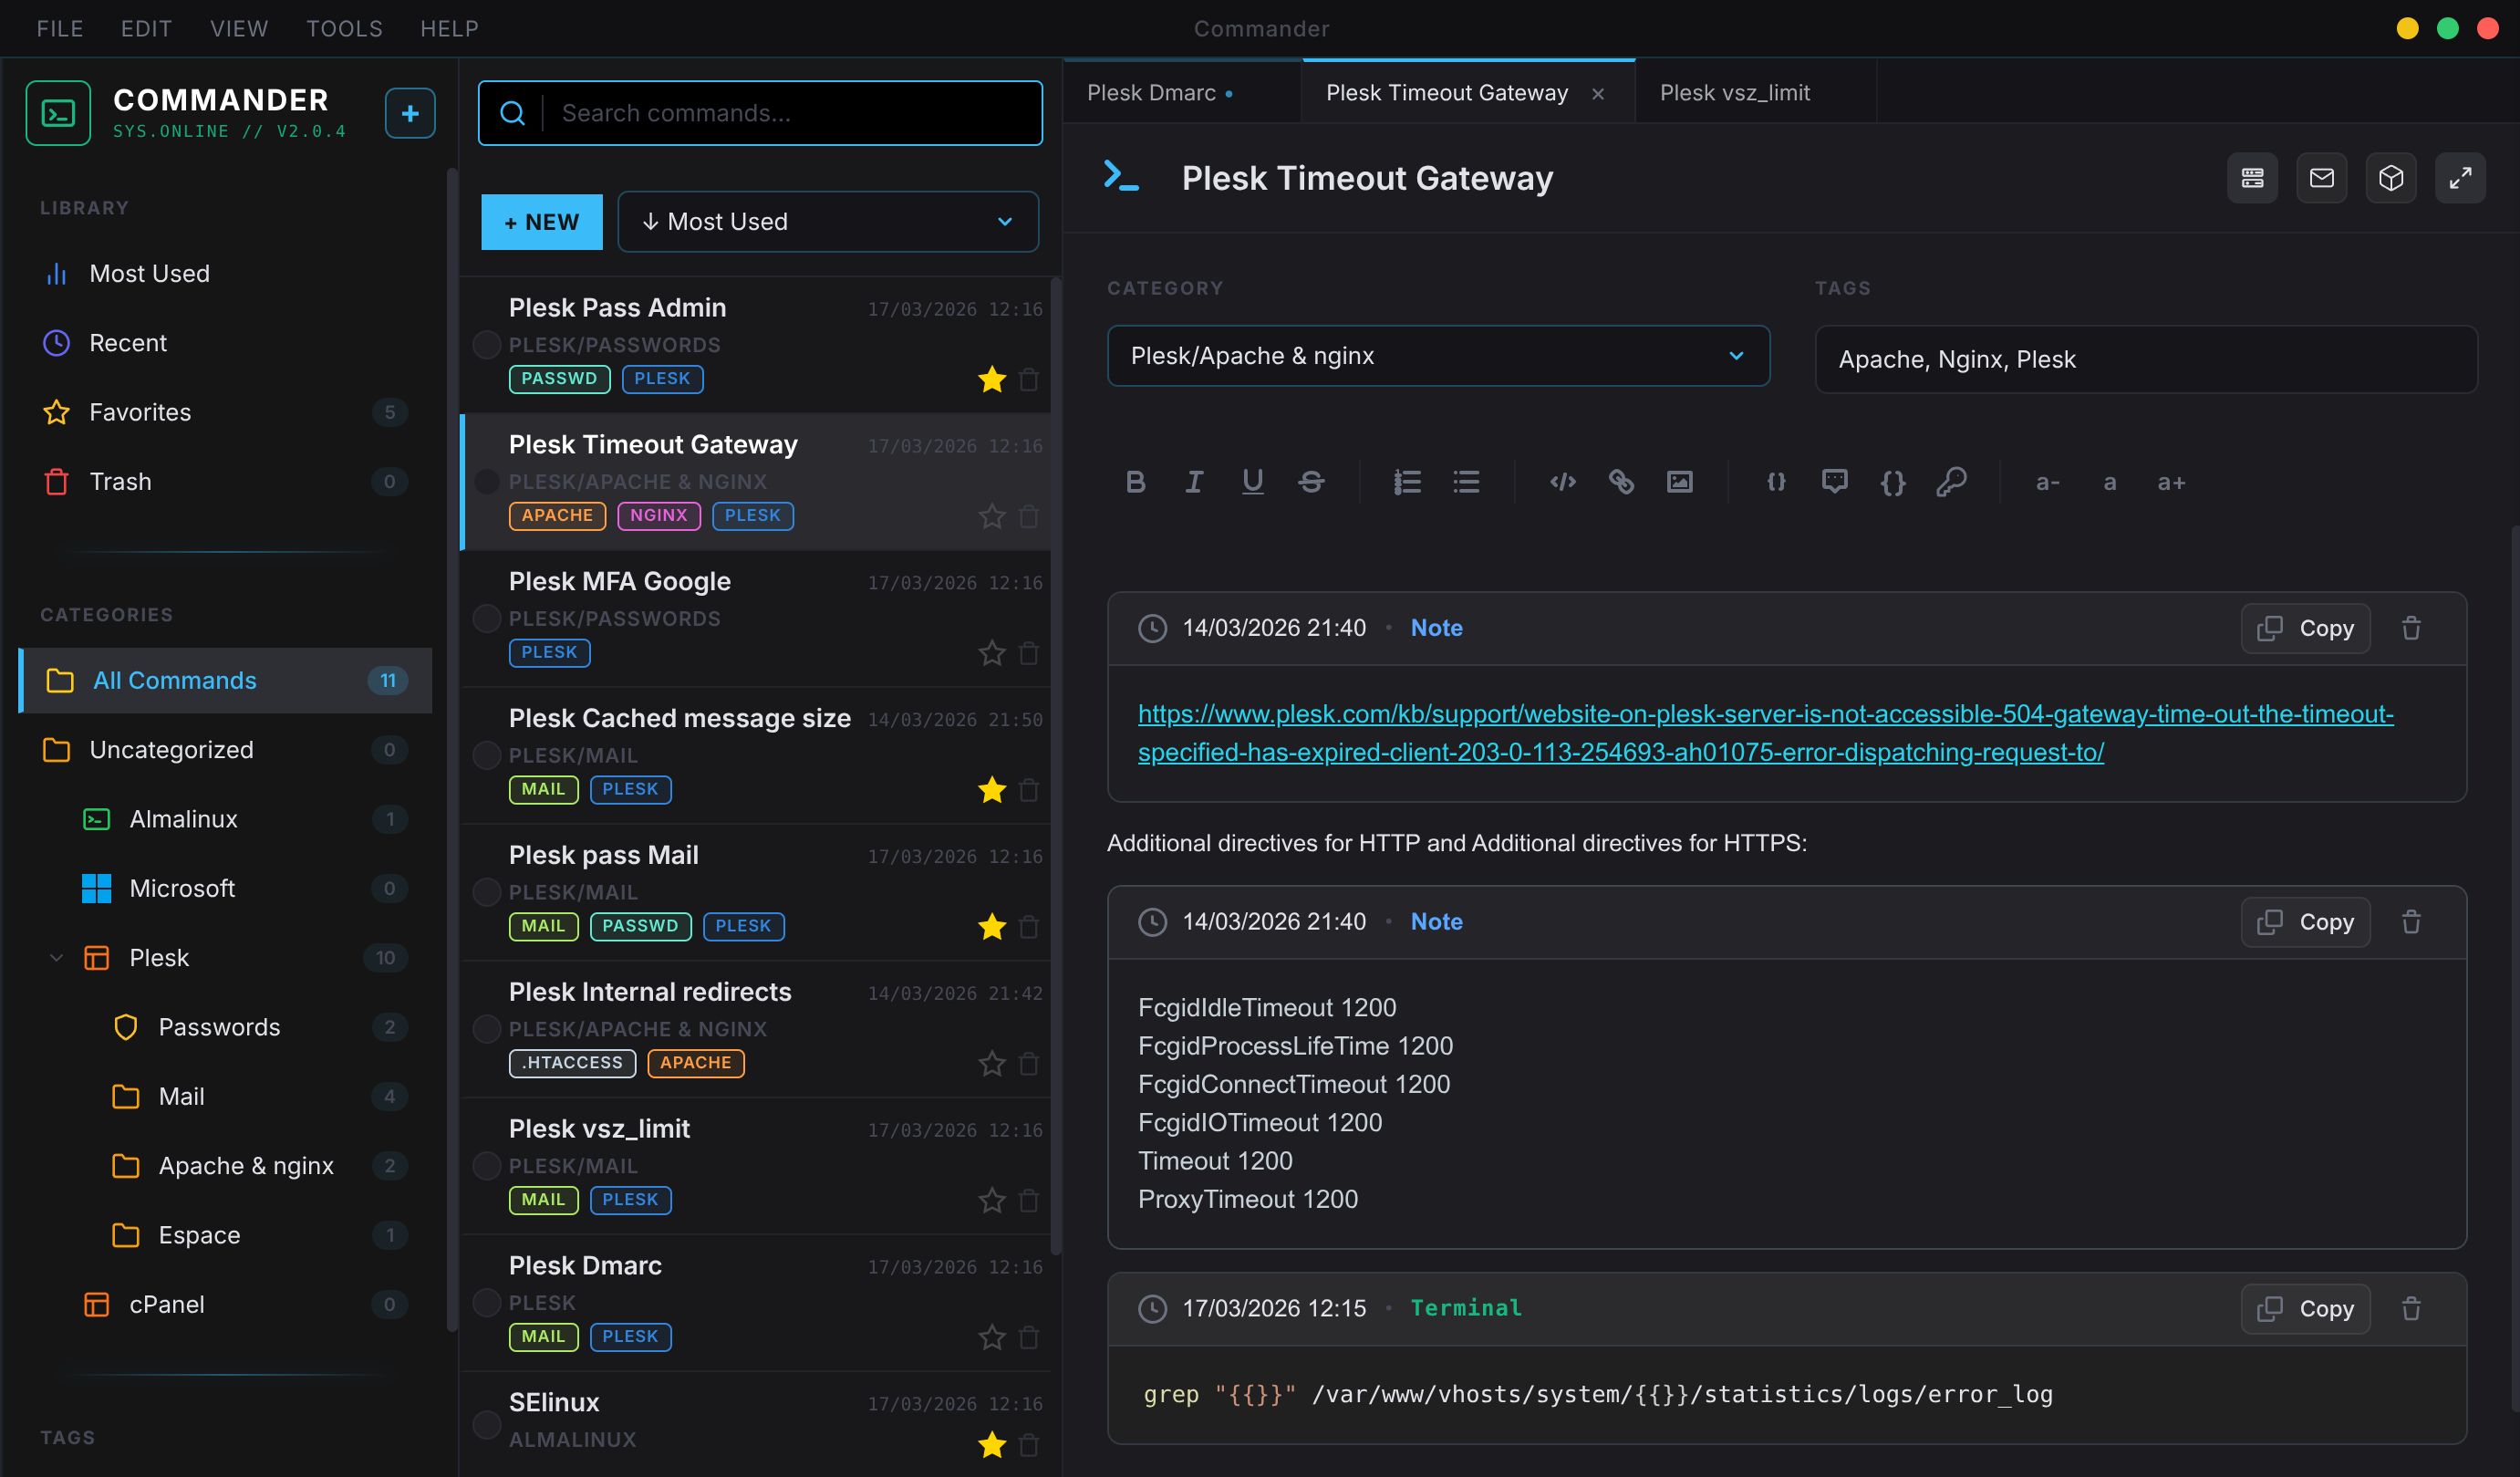
Task: Apply strikethrough formatting
Action: 1311,482
